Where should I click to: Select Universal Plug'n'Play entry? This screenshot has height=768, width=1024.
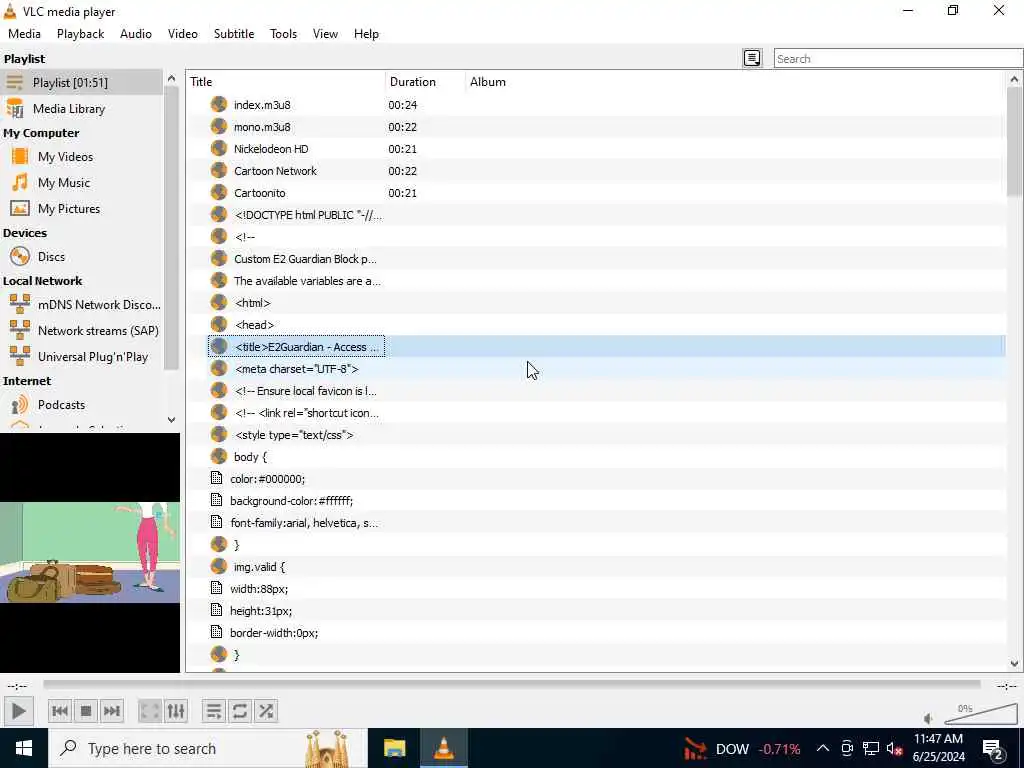(x=81, y=357)
